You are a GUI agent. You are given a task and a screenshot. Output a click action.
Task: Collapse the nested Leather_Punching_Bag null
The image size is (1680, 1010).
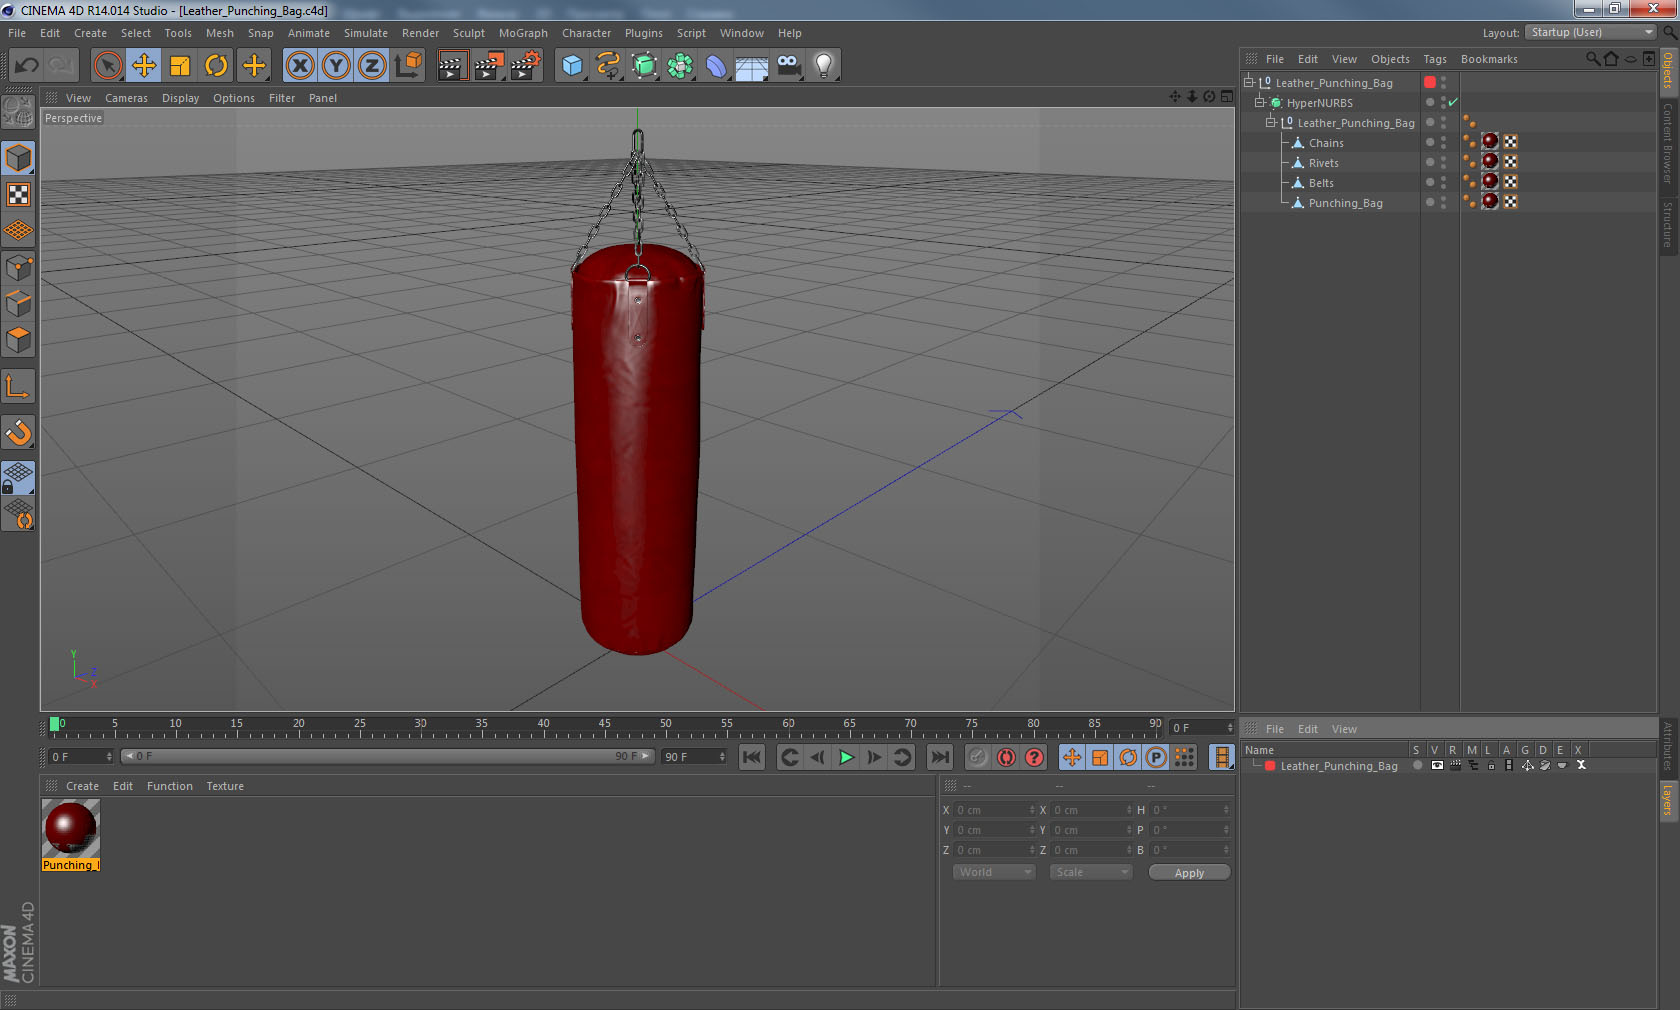click(x=1271, y=122)
